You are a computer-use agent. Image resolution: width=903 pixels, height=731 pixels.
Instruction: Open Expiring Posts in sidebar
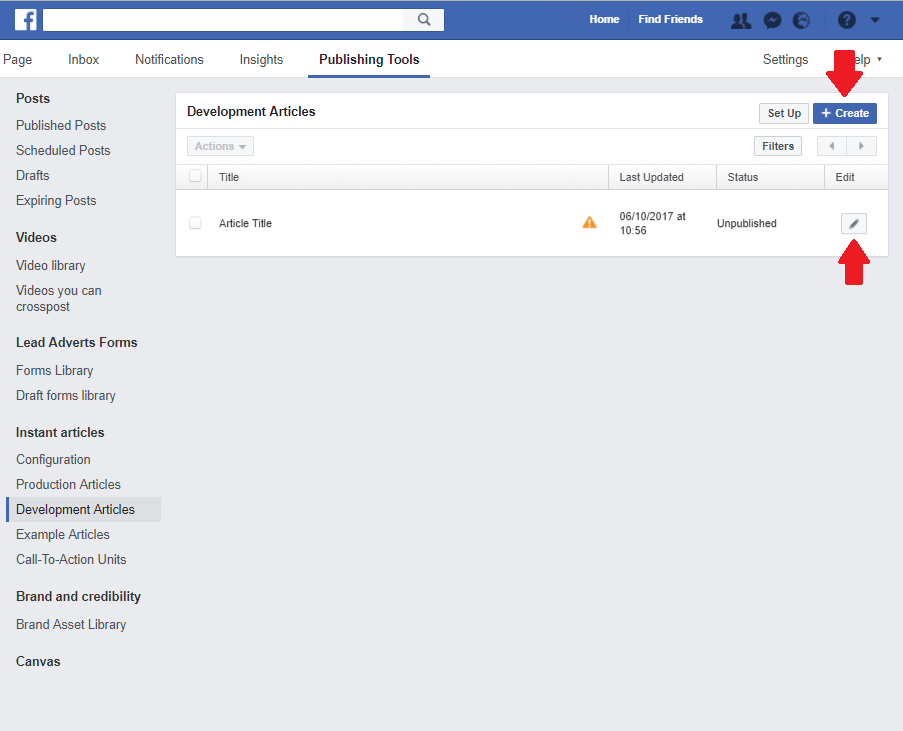(56, 200)
